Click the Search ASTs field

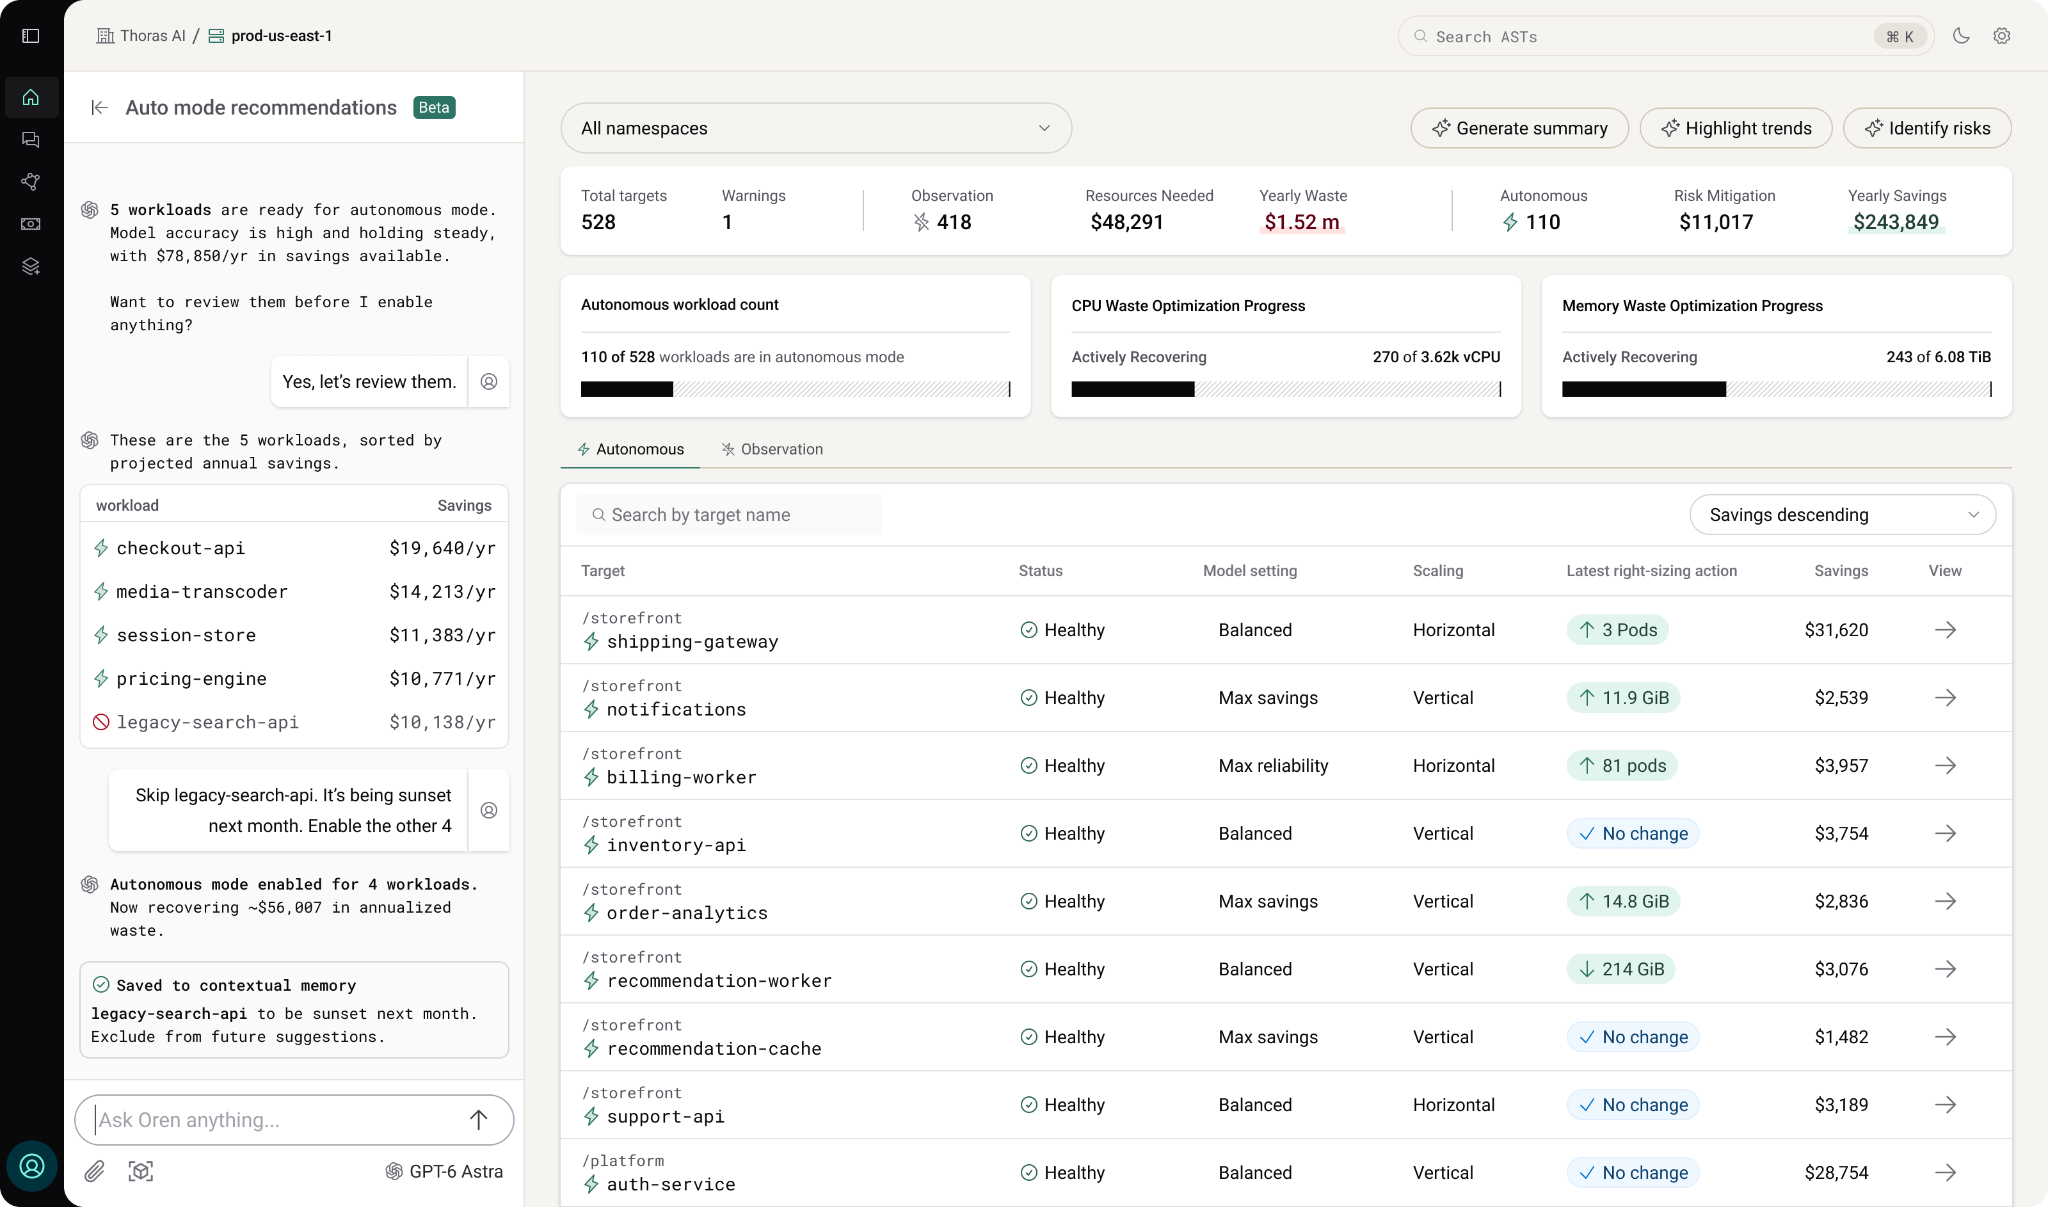(x=1665, y=36)
